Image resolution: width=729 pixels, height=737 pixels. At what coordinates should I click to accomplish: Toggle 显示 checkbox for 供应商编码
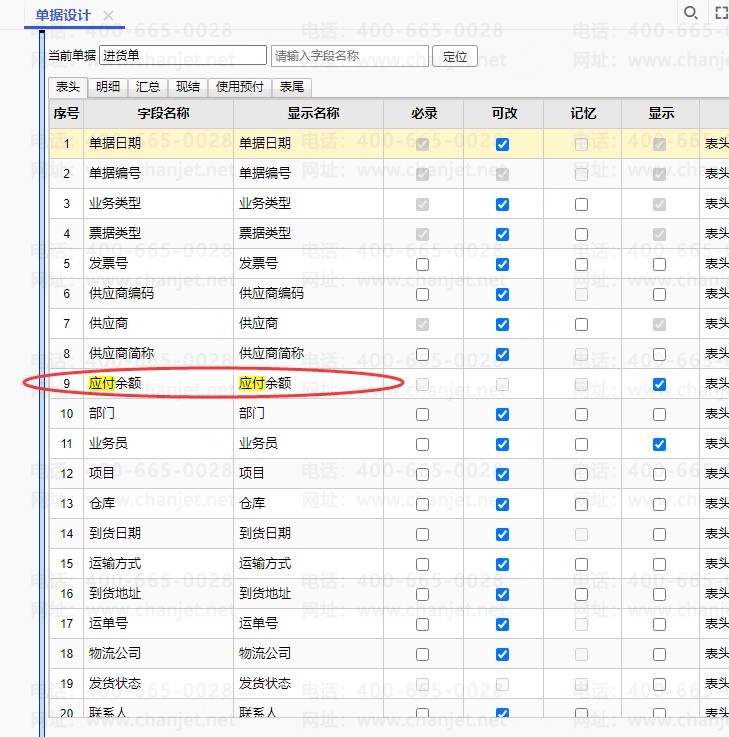659,295
